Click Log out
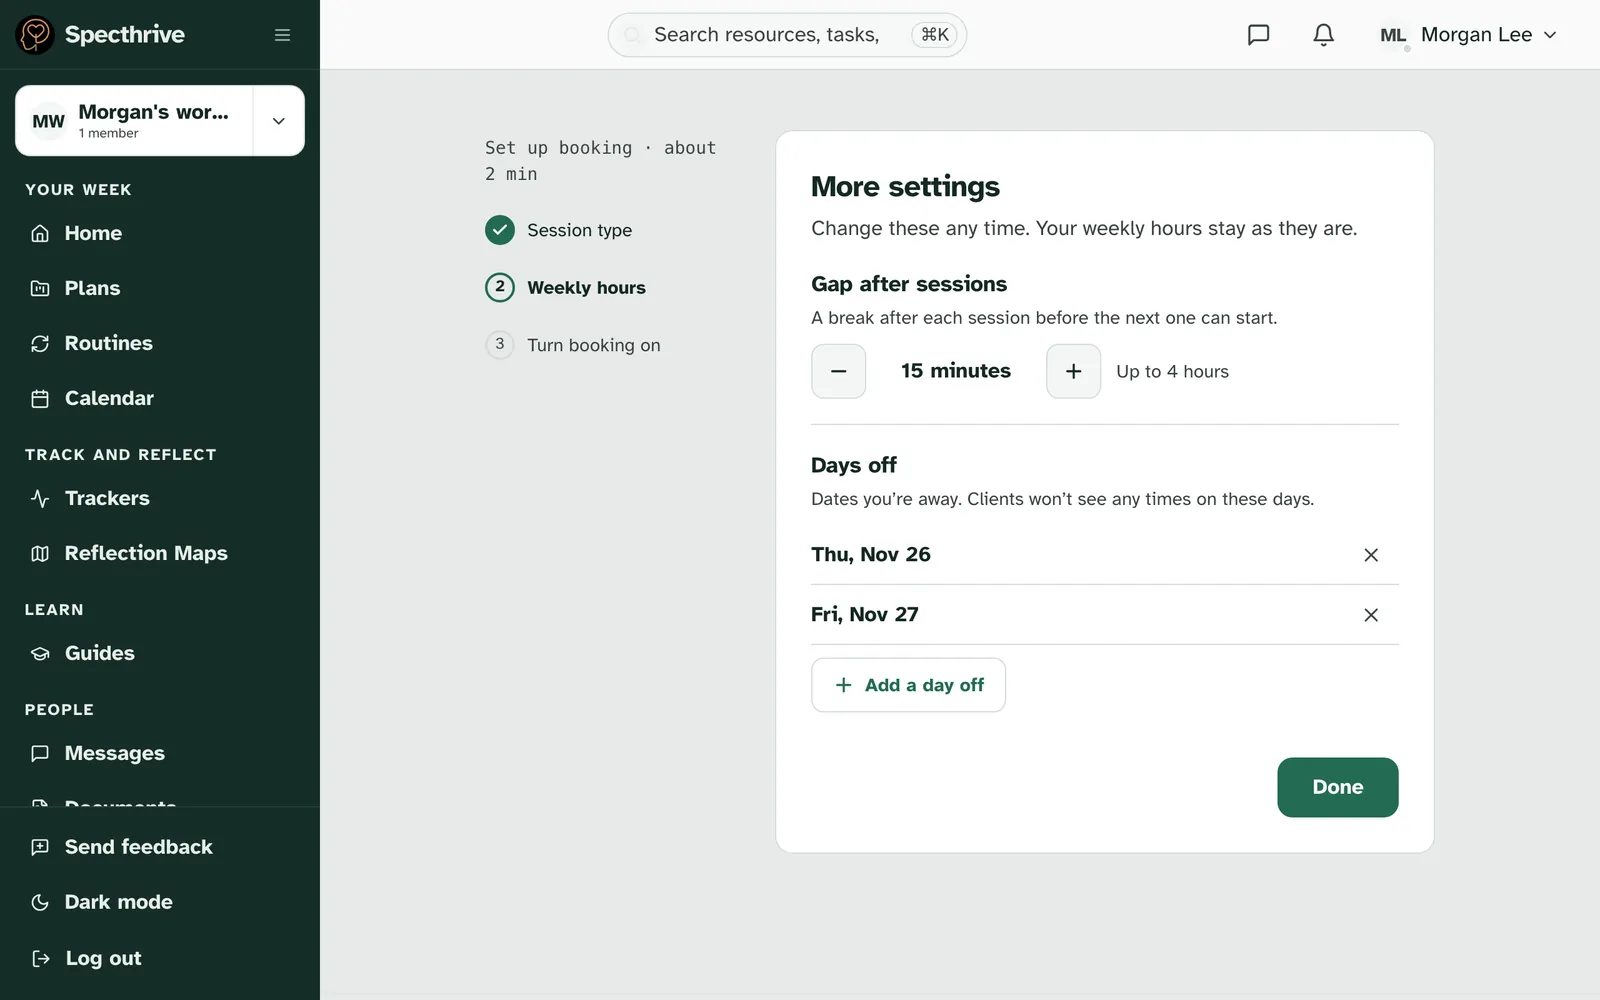The height and width of the screenshot is (1000, 1600). coord(160,958)
